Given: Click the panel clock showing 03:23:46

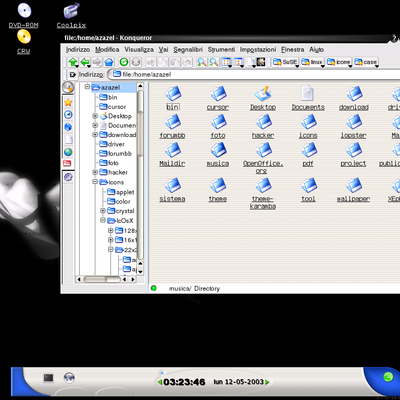Looking at the screenshot, I should [184, 382].
